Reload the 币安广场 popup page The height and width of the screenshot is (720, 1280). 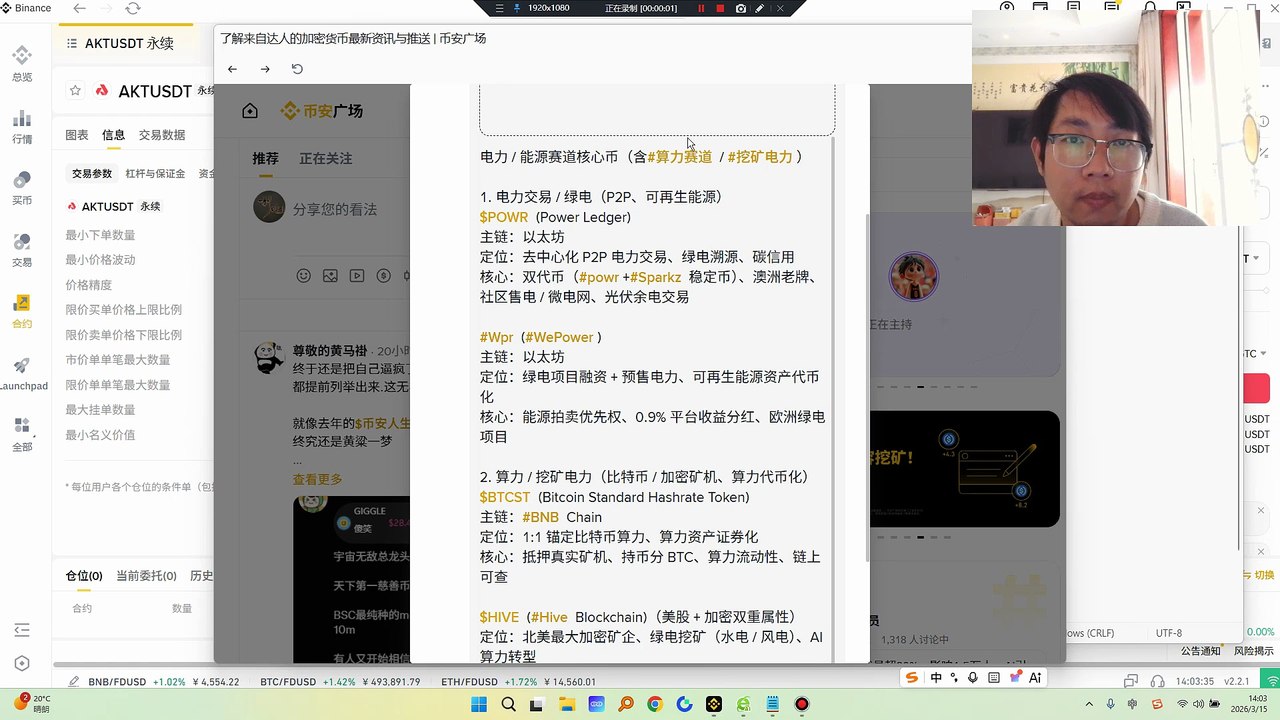click(x=297, y=69)
